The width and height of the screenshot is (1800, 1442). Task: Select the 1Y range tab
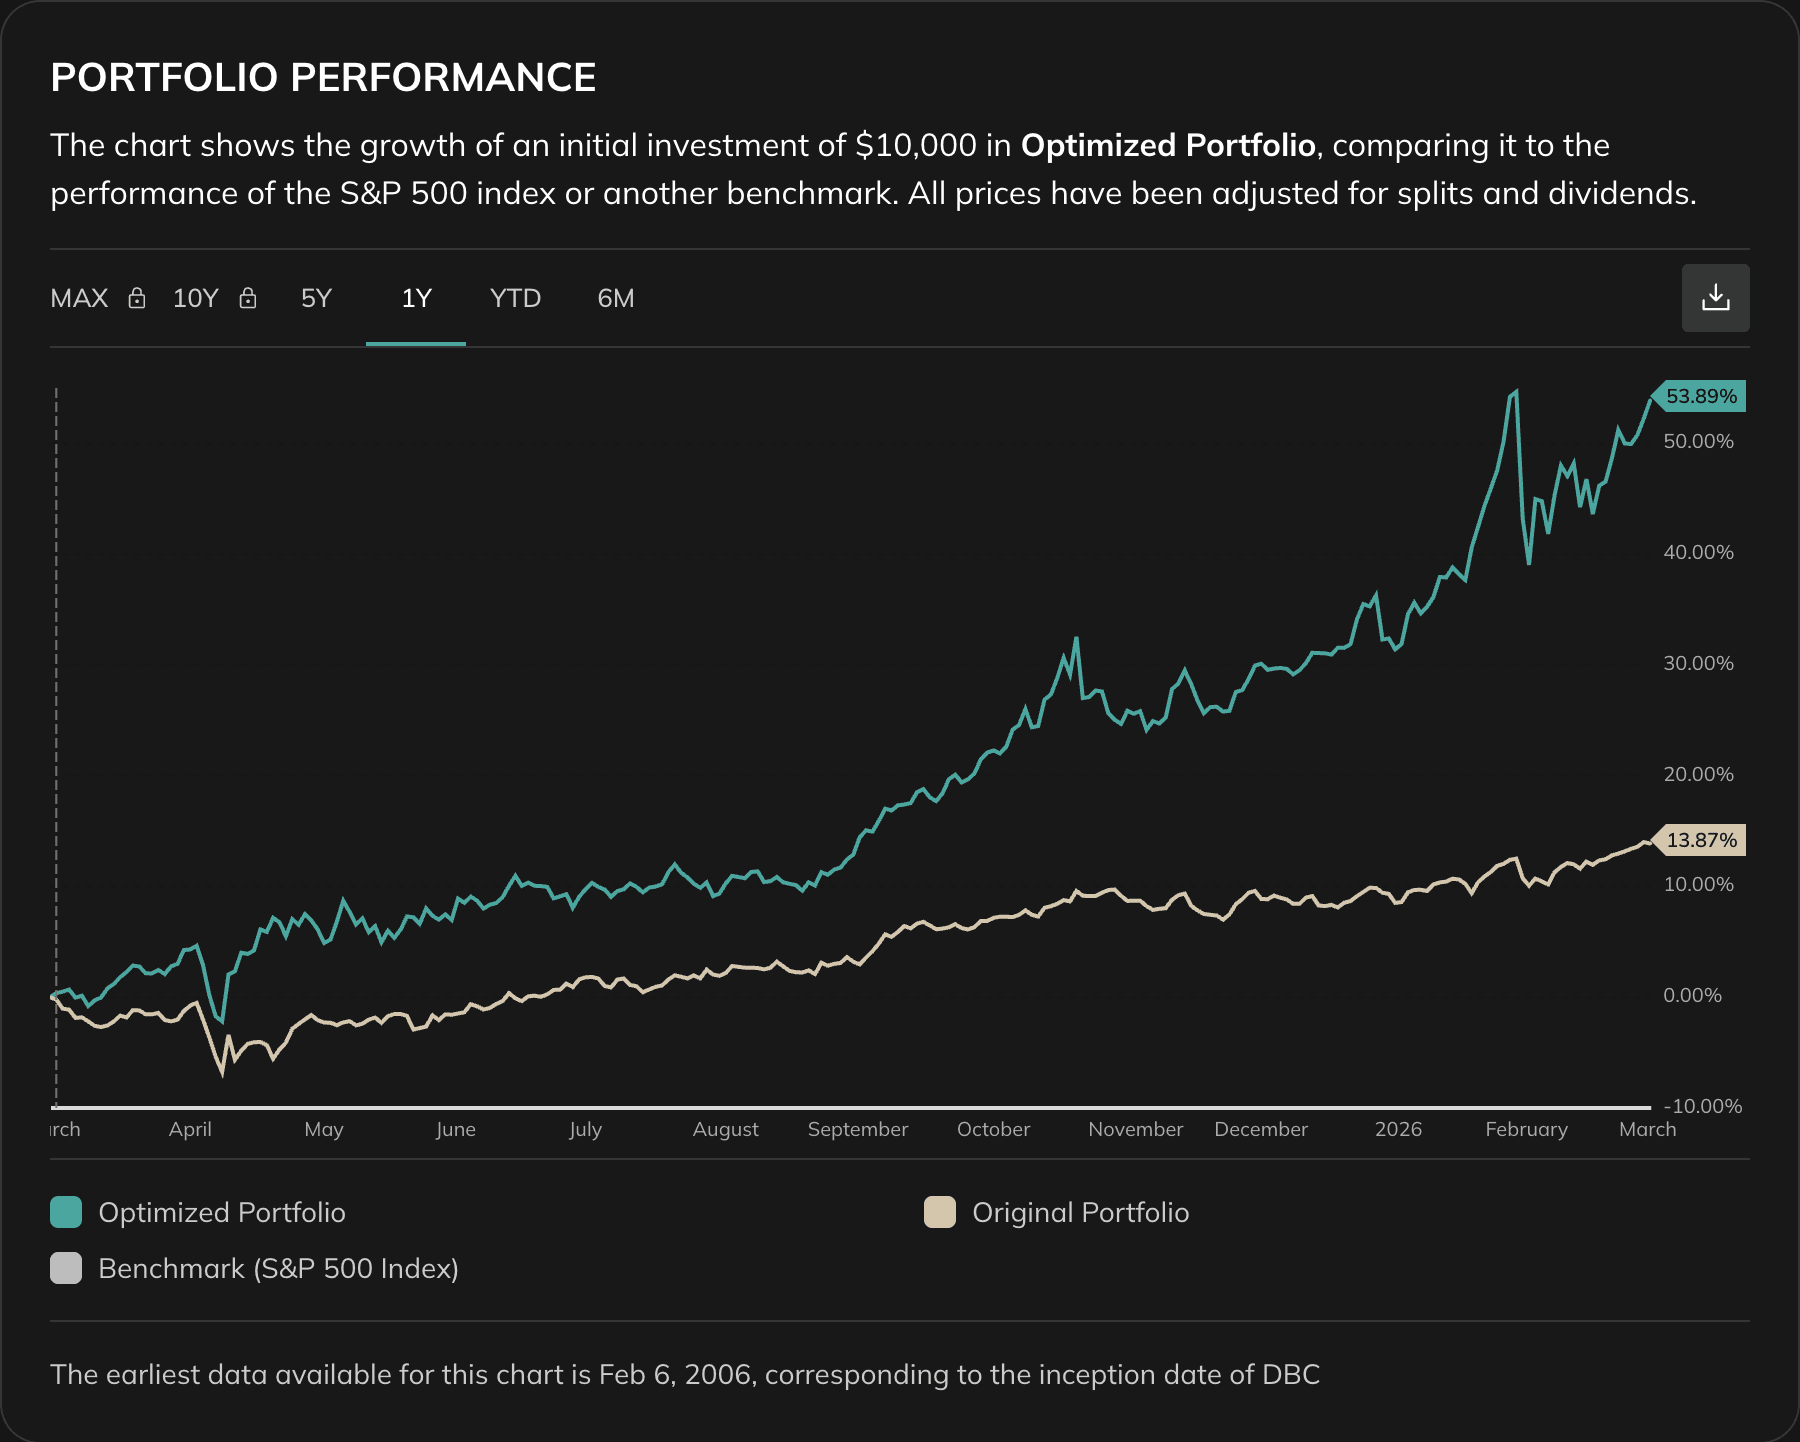(416, 297)
